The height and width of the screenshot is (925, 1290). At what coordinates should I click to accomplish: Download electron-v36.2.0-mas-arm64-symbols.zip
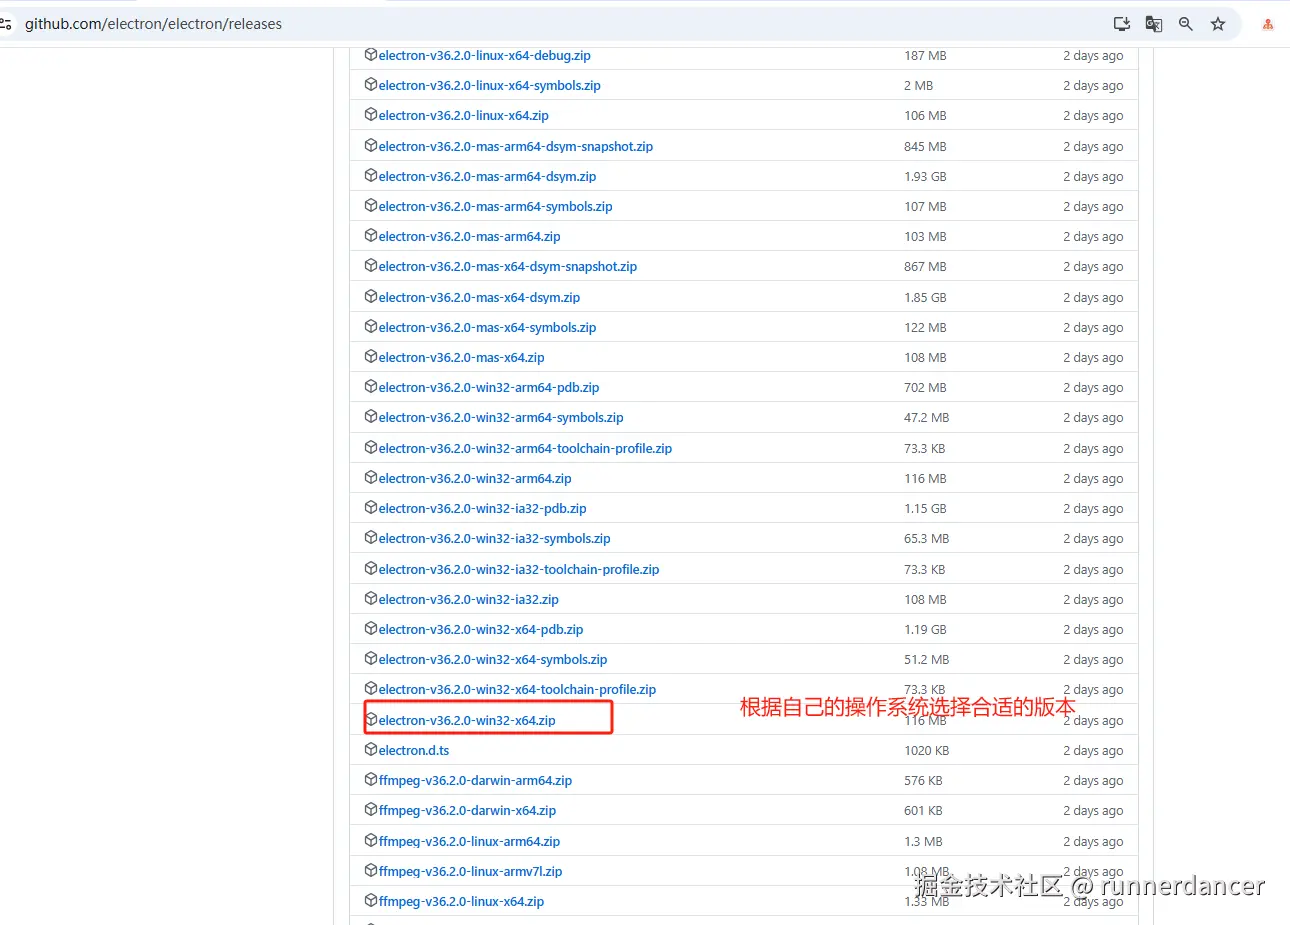(x=495, y=207)
